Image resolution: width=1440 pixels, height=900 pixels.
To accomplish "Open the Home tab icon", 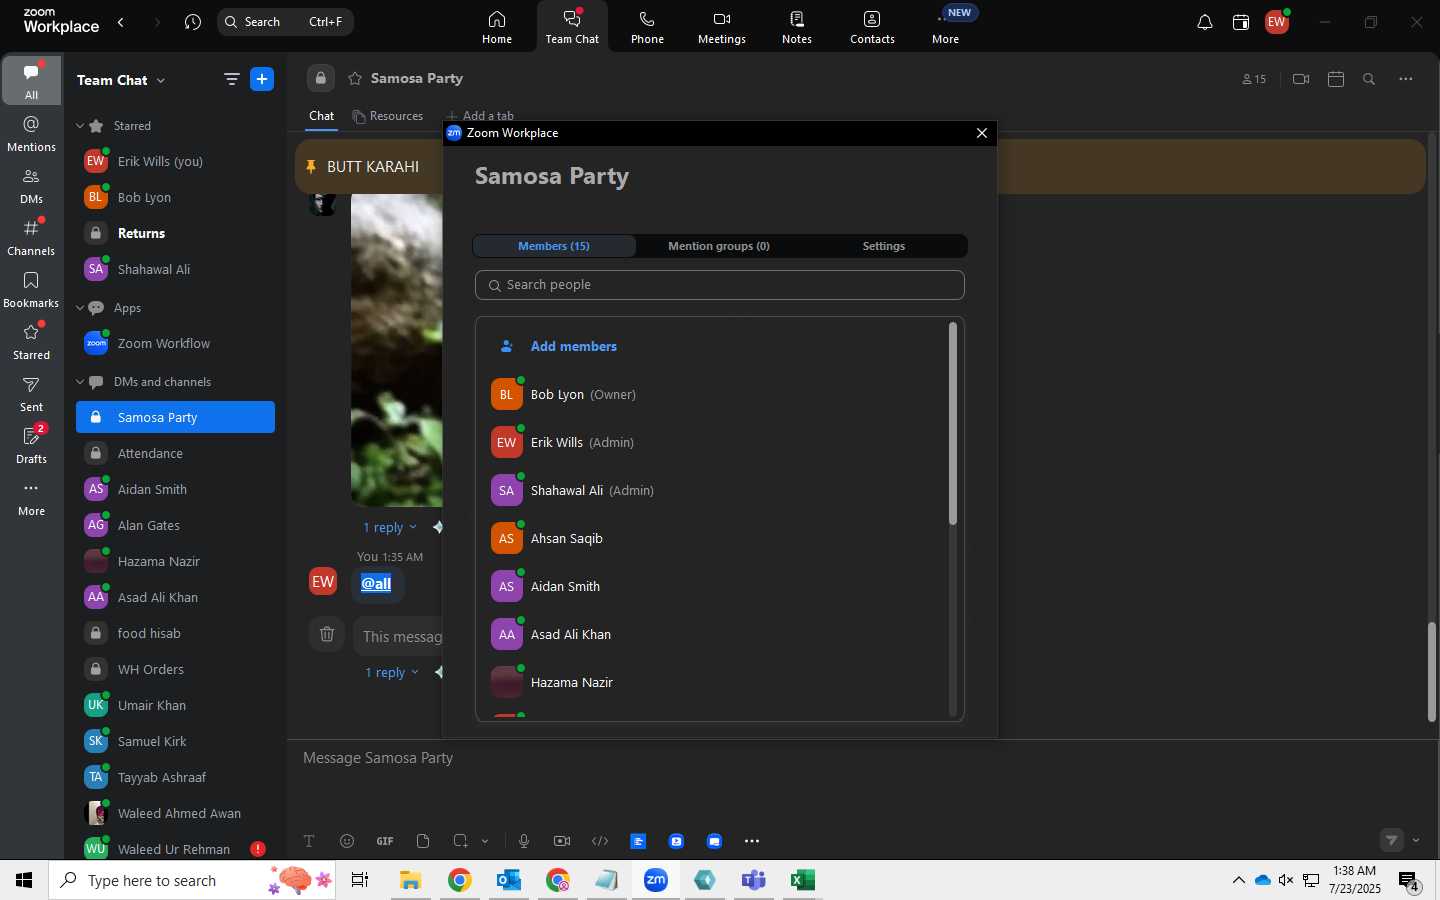I will point(497,27).
